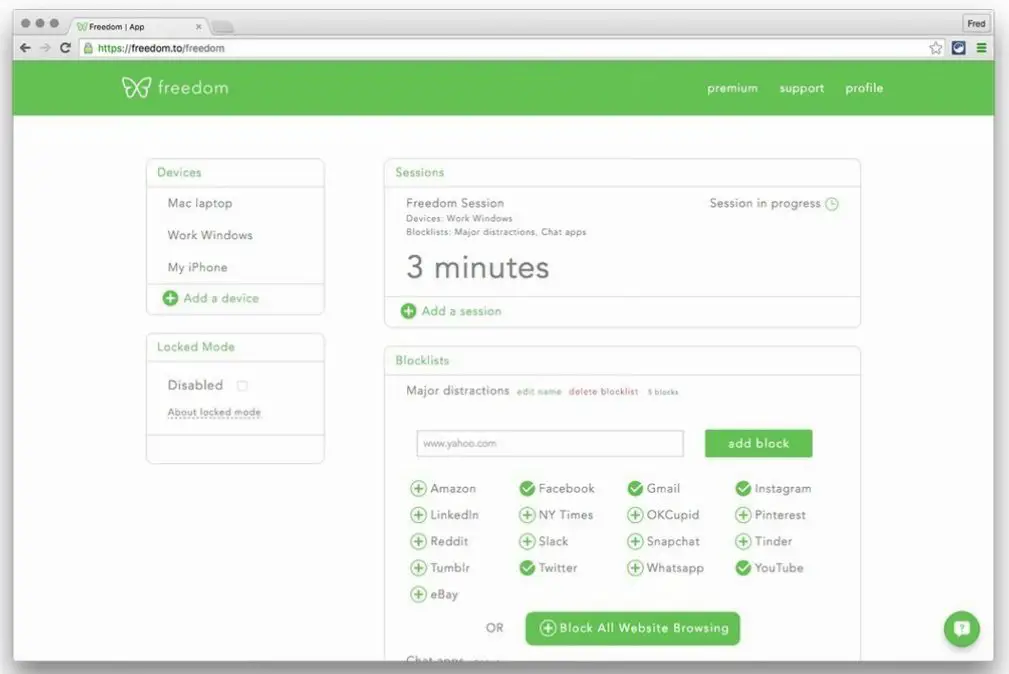Open the About locked mode link
Screen dimensions: 1009x674
[214, 412]
